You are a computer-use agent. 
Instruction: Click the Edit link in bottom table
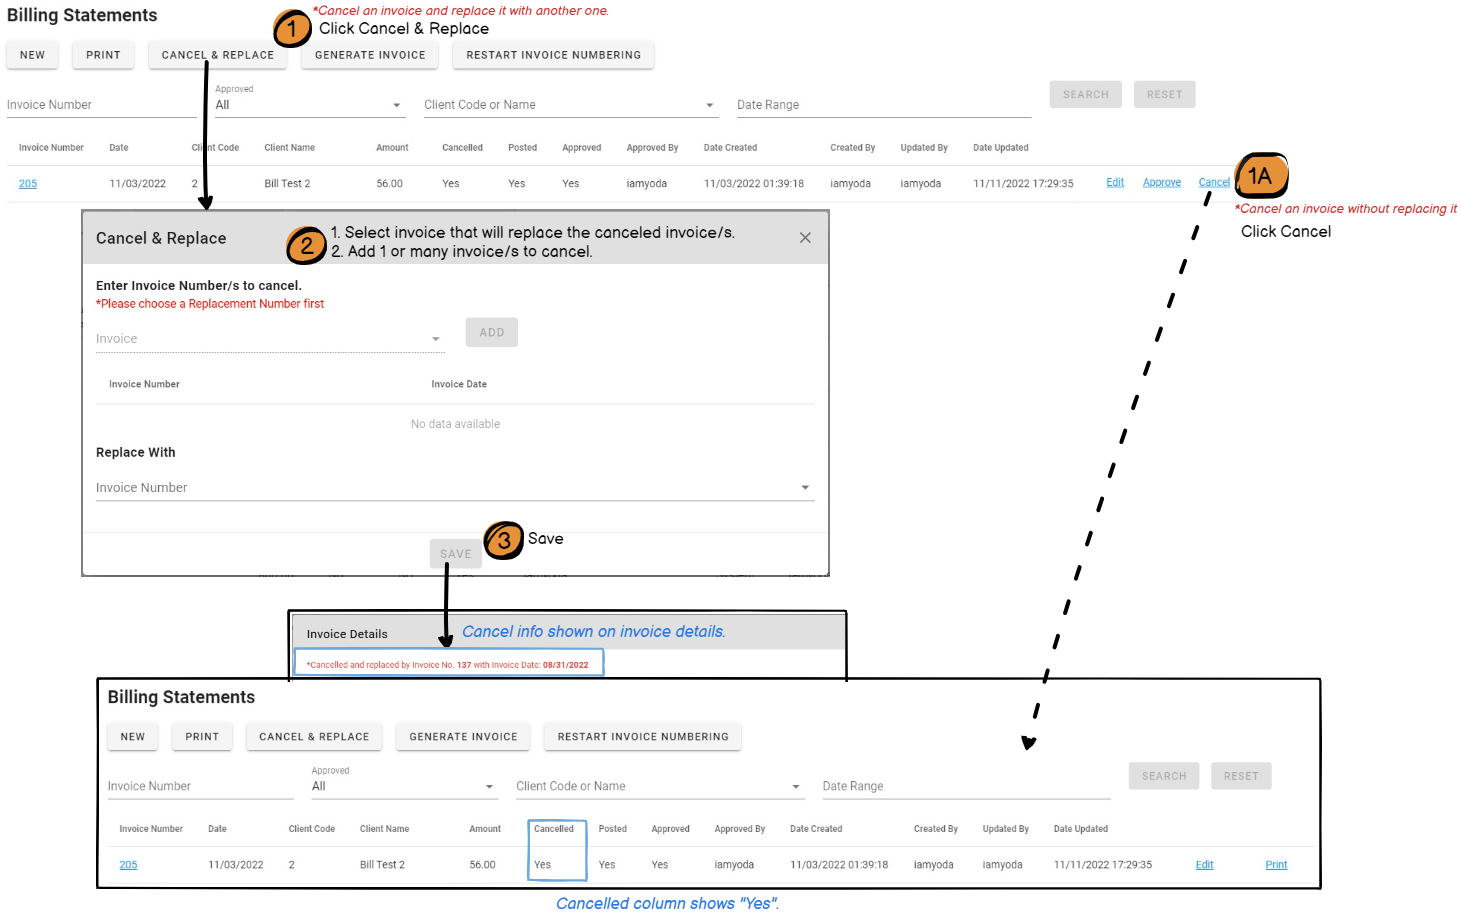point(1204,865)
